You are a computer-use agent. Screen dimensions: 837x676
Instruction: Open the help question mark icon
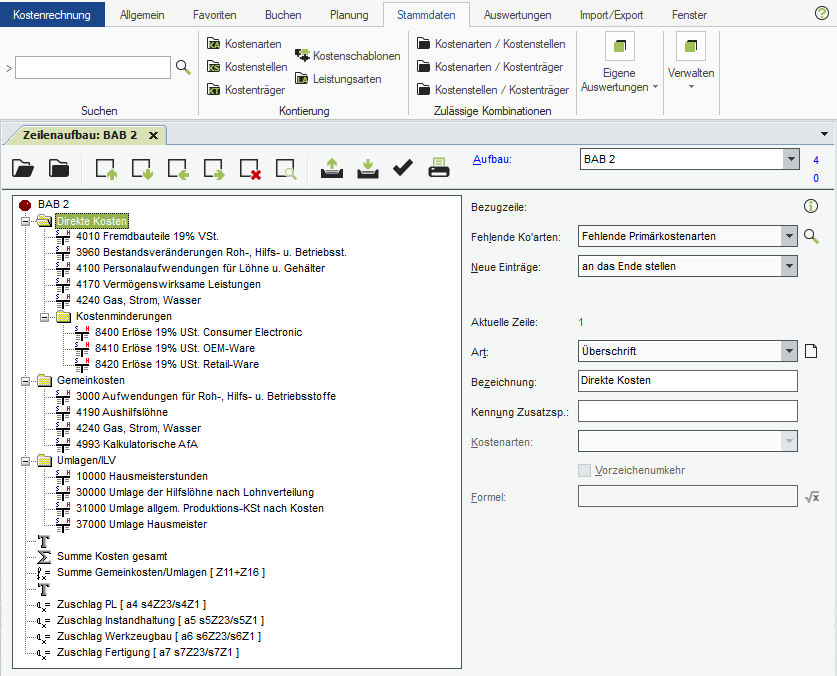point(822,13)
